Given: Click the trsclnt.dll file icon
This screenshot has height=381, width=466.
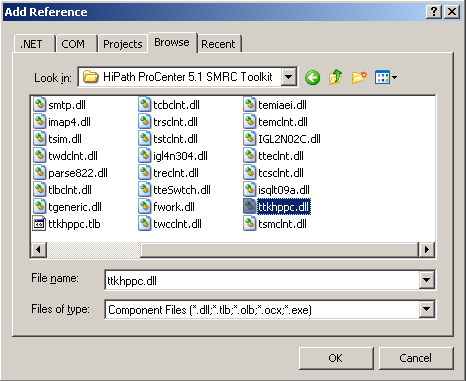Looking at the screenshot, I should pos(144,121).
